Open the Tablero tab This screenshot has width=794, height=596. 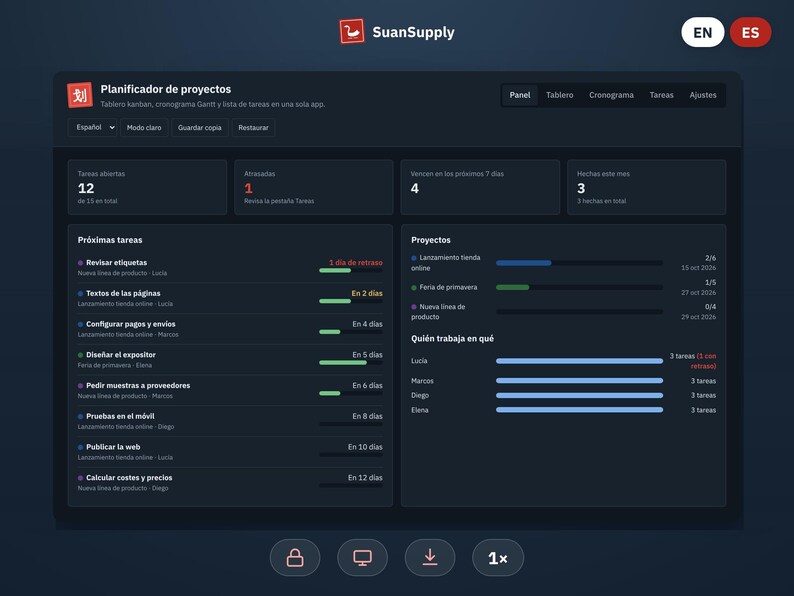point(560,95)
